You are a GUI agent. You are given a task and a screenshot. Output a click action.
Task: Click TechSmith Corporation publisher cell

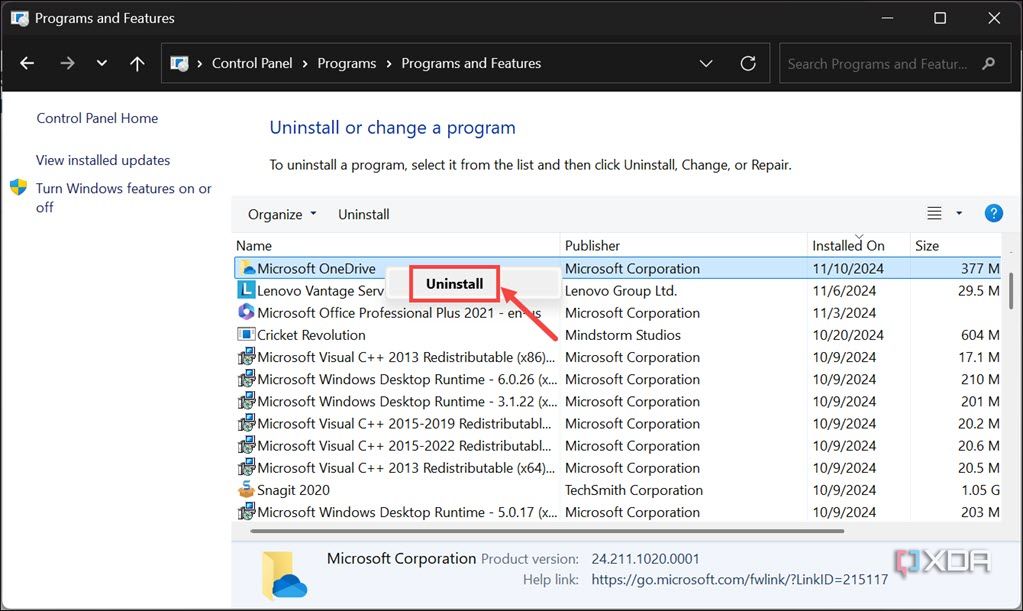(x=634, y=490)
